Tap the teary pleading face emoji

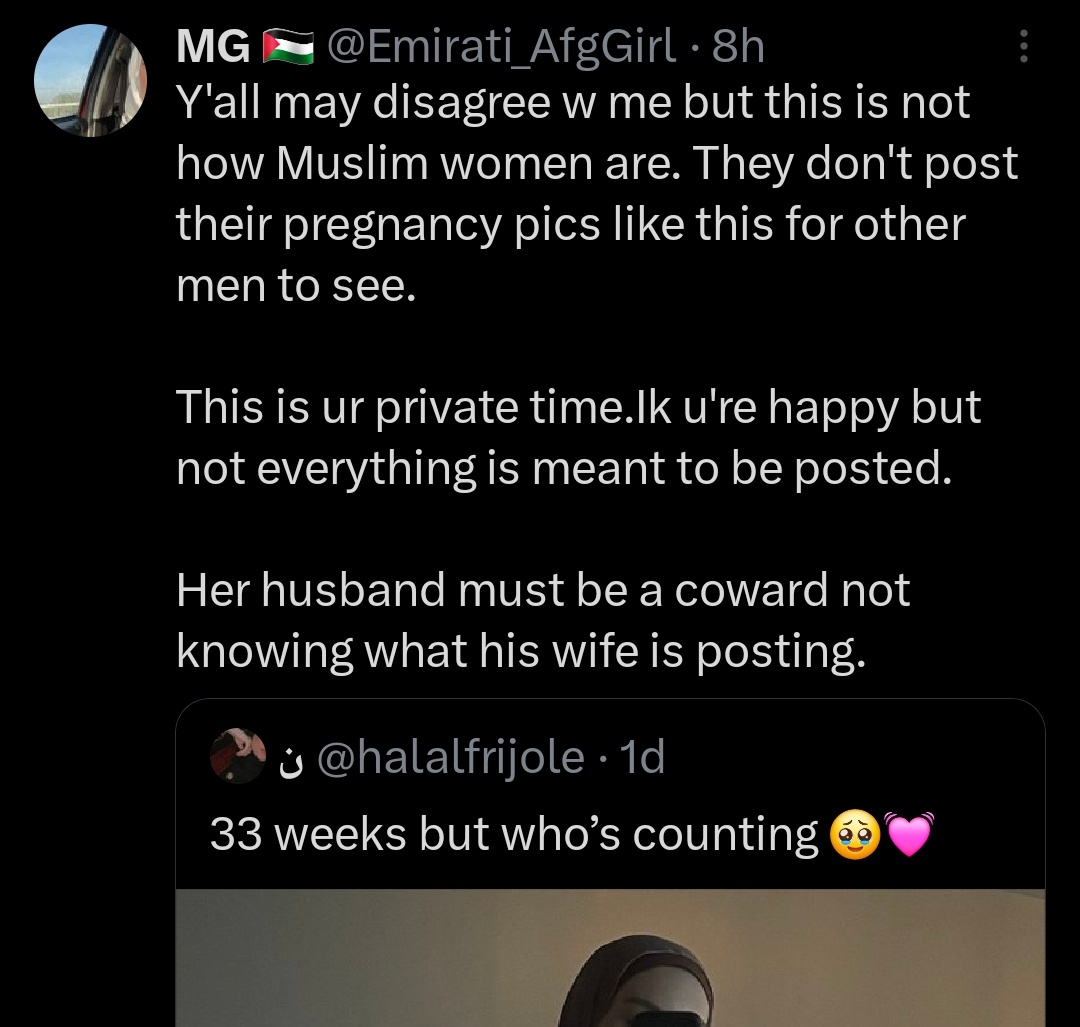click(855, 834)
